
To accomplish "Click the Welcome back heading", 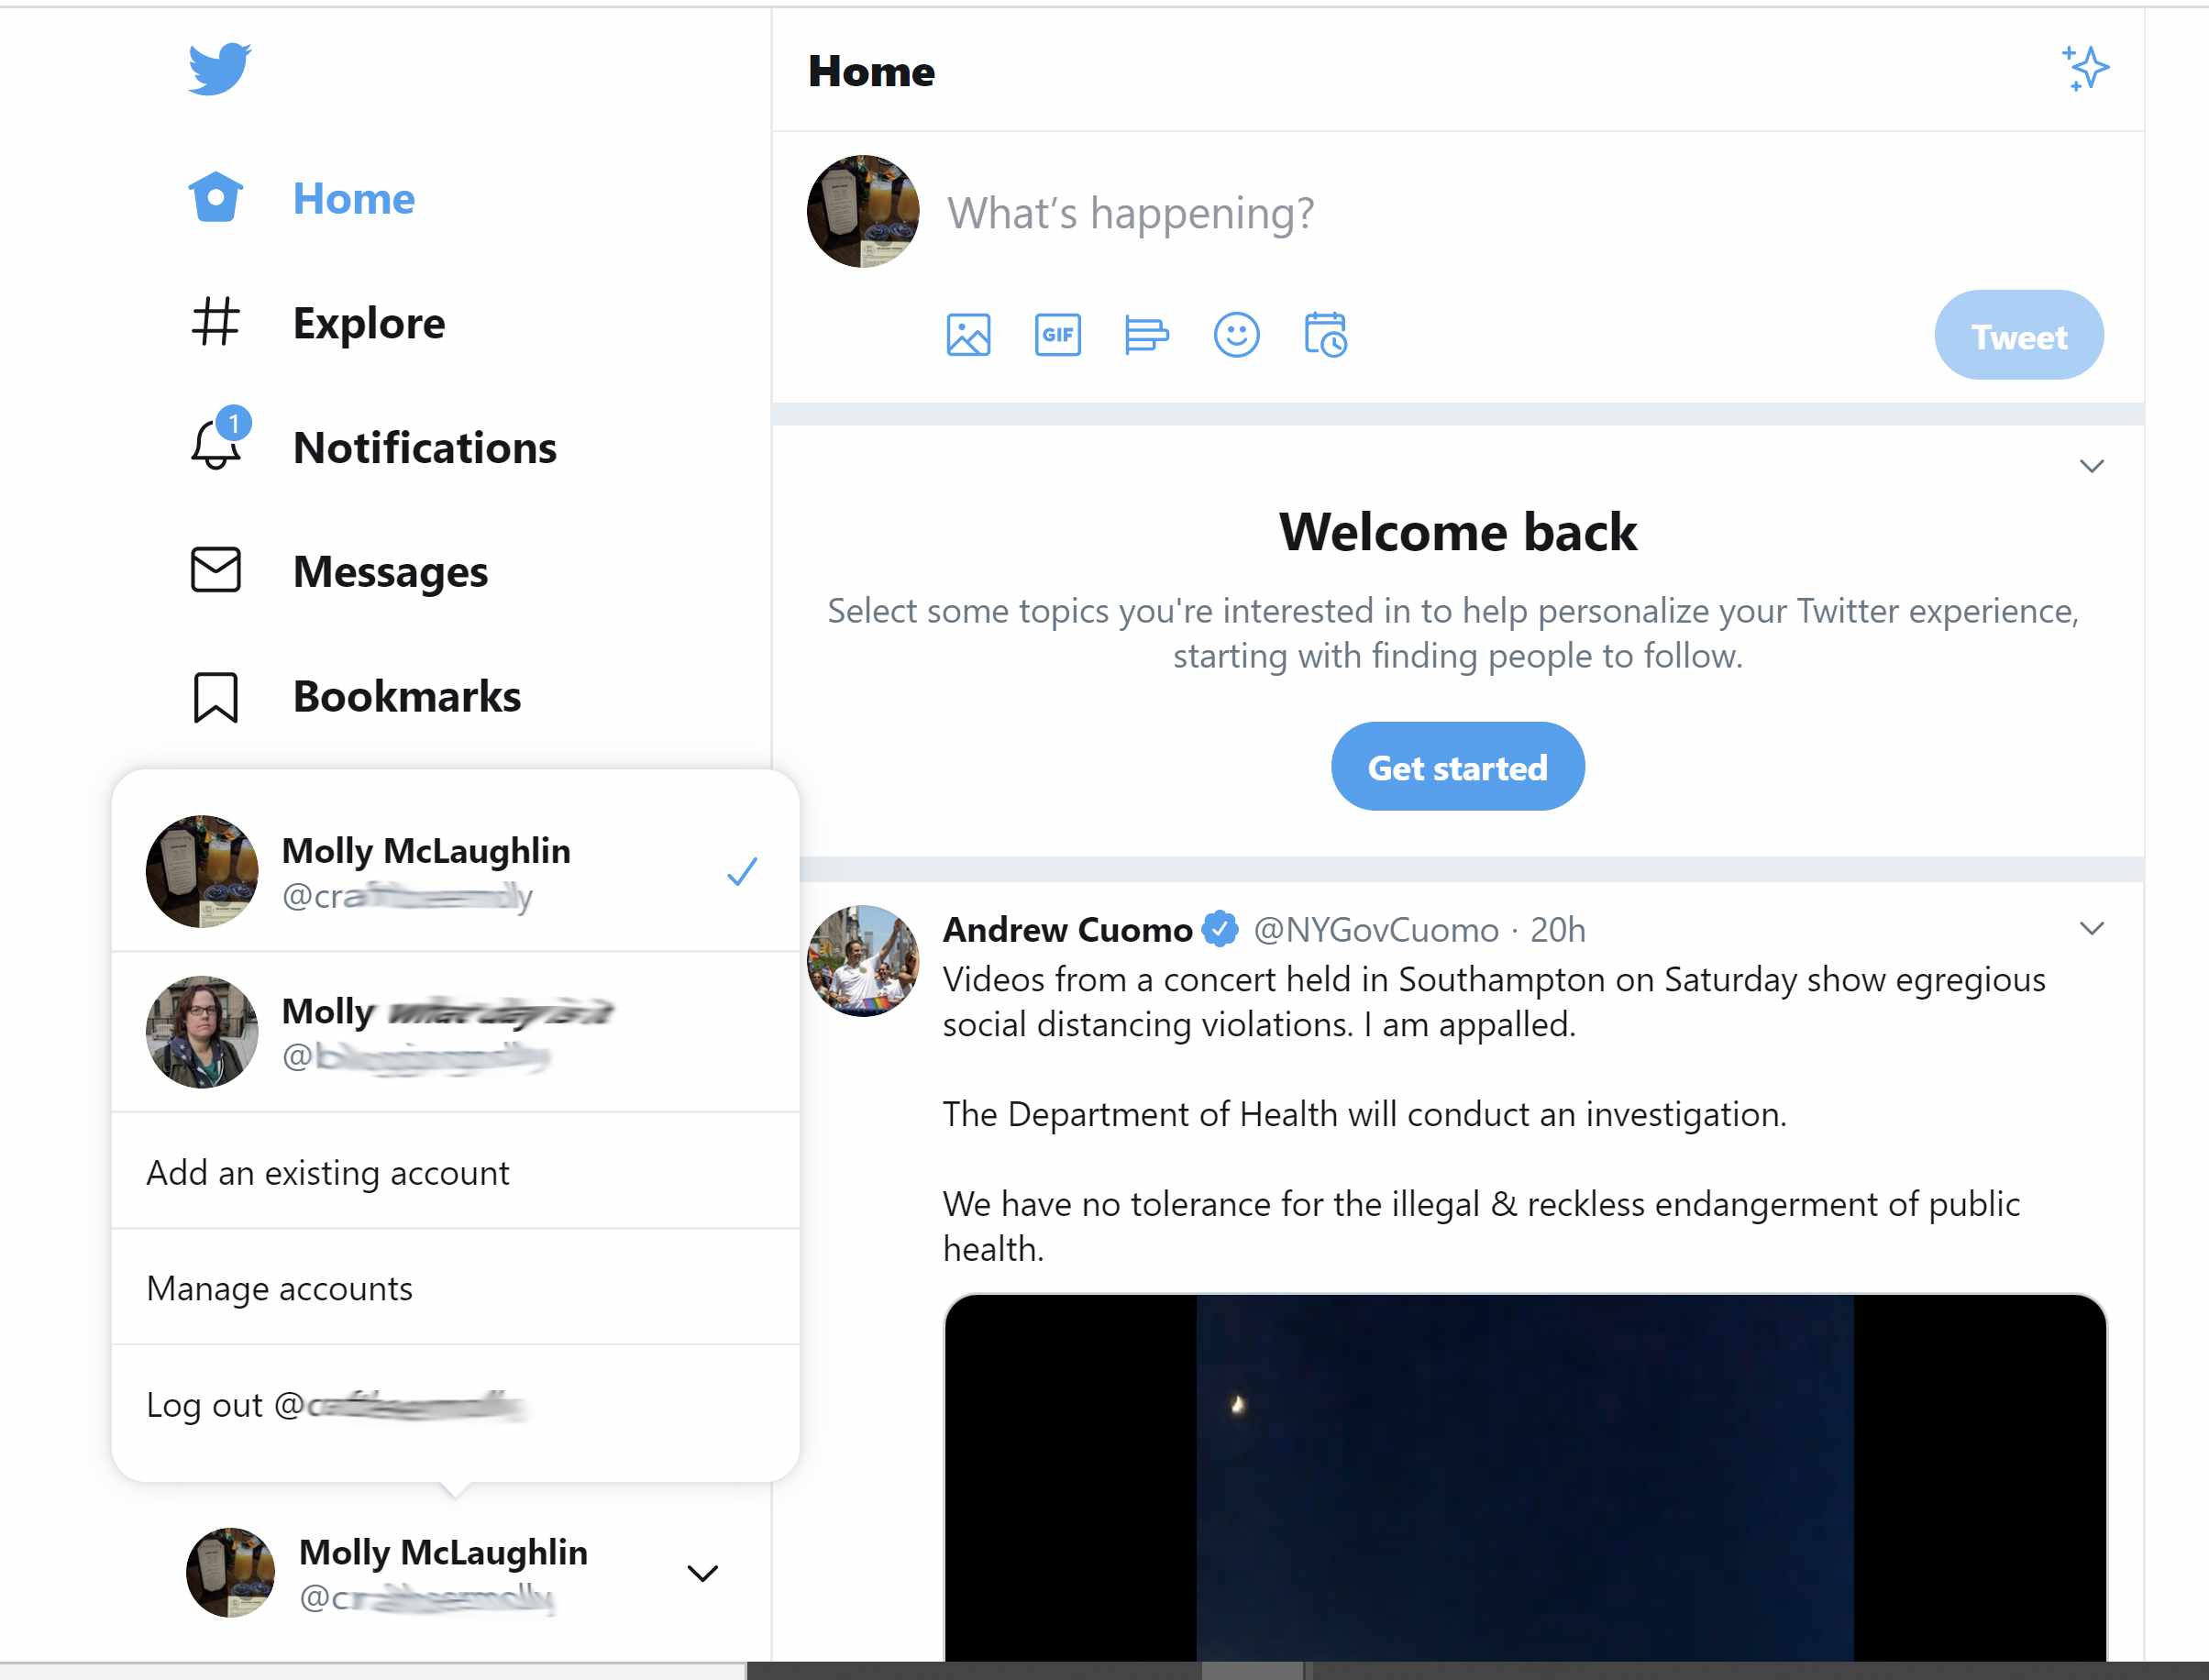I will coord(1457,531).
